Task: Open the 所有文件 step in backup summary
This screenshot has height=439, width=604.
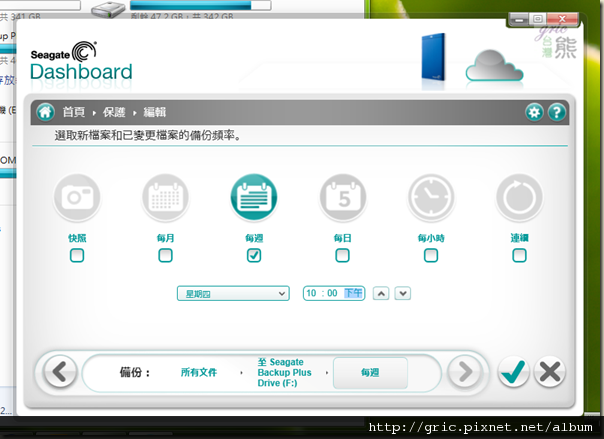Action: [x=199, y=372]
